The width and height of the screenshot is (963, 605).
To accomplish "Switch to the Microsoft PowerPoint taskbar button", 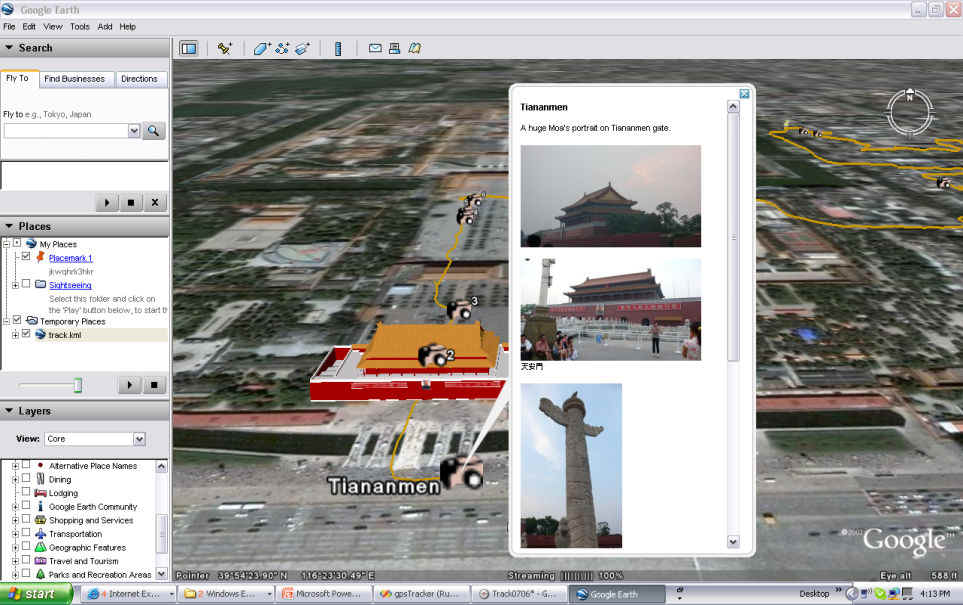I will [324, 594].
